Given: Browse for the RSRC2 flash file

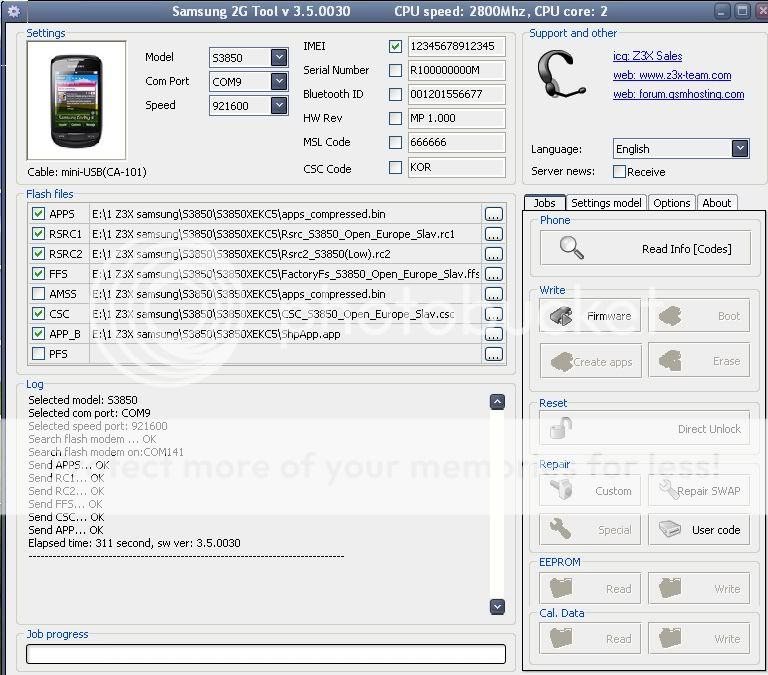Looking at the screenshot, I should pos(494,254).
